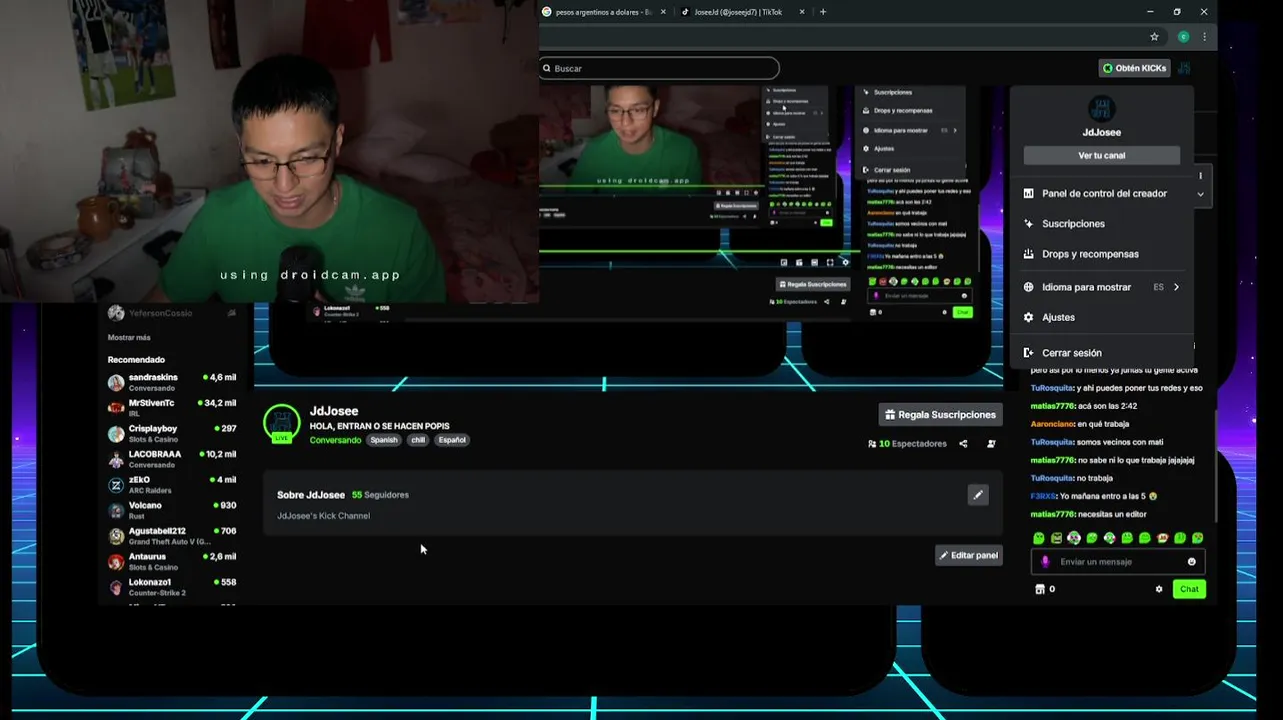This screenshot has height=720, width=1283.
Task: Open Volcano Rust channel
Action: (x=172, y=510)
